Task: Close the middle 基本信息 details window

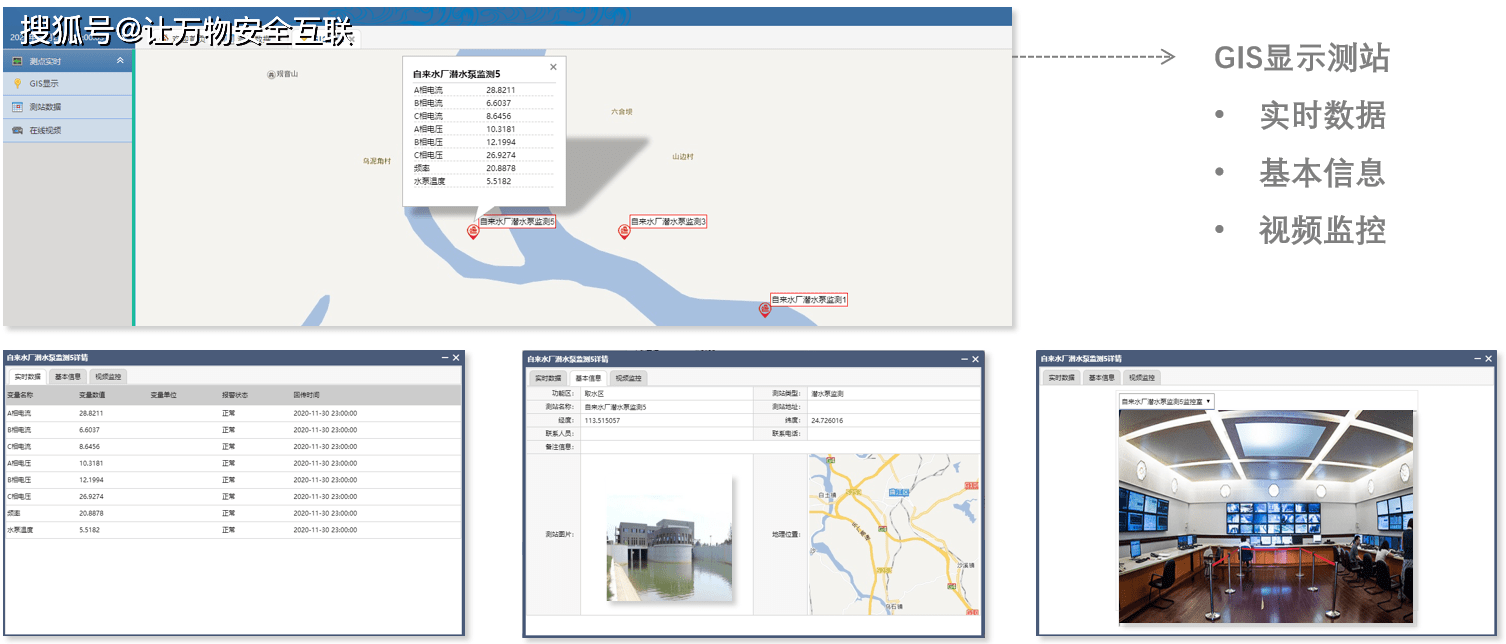Action: click(976, 358)
